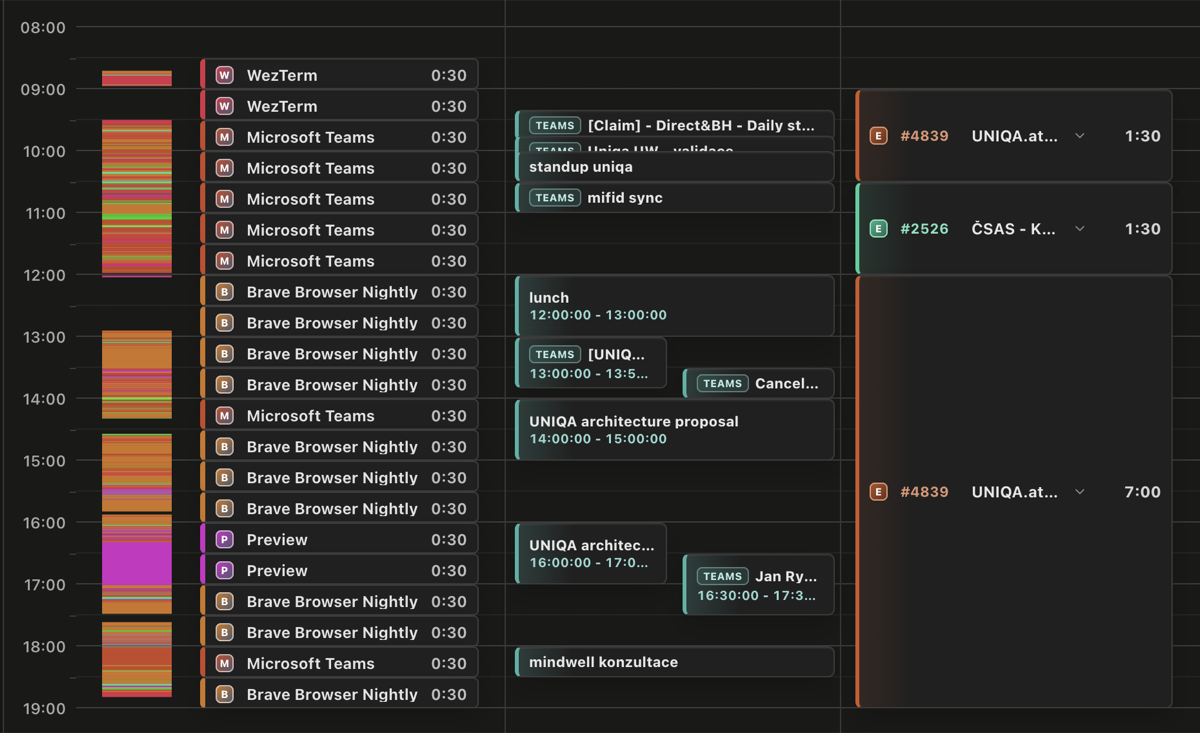The image size is (1200, 733).
Task: Open UNIQA architecture proposal event at 14:00
Action: coord(674,430)
